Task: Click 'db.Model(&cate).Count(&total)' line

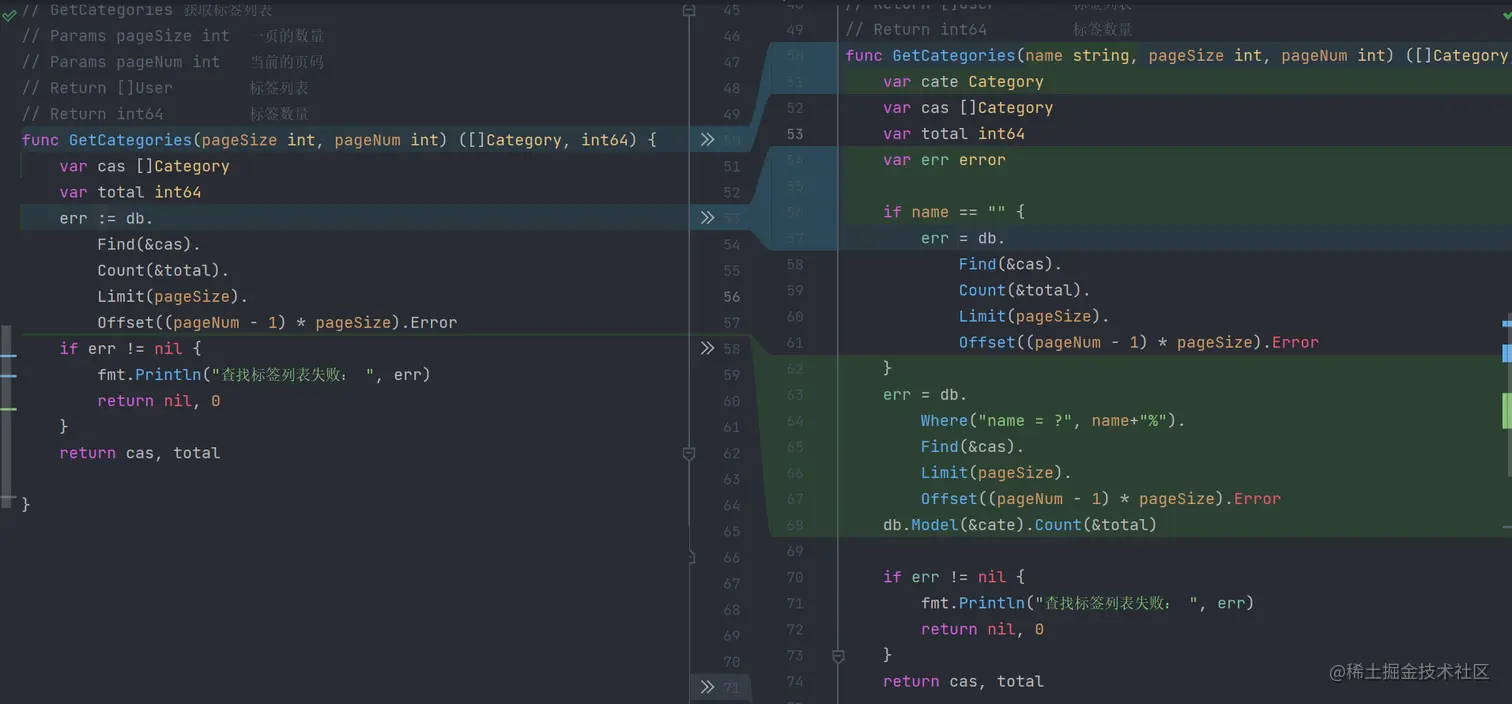Action: [x=1019, y=525]
